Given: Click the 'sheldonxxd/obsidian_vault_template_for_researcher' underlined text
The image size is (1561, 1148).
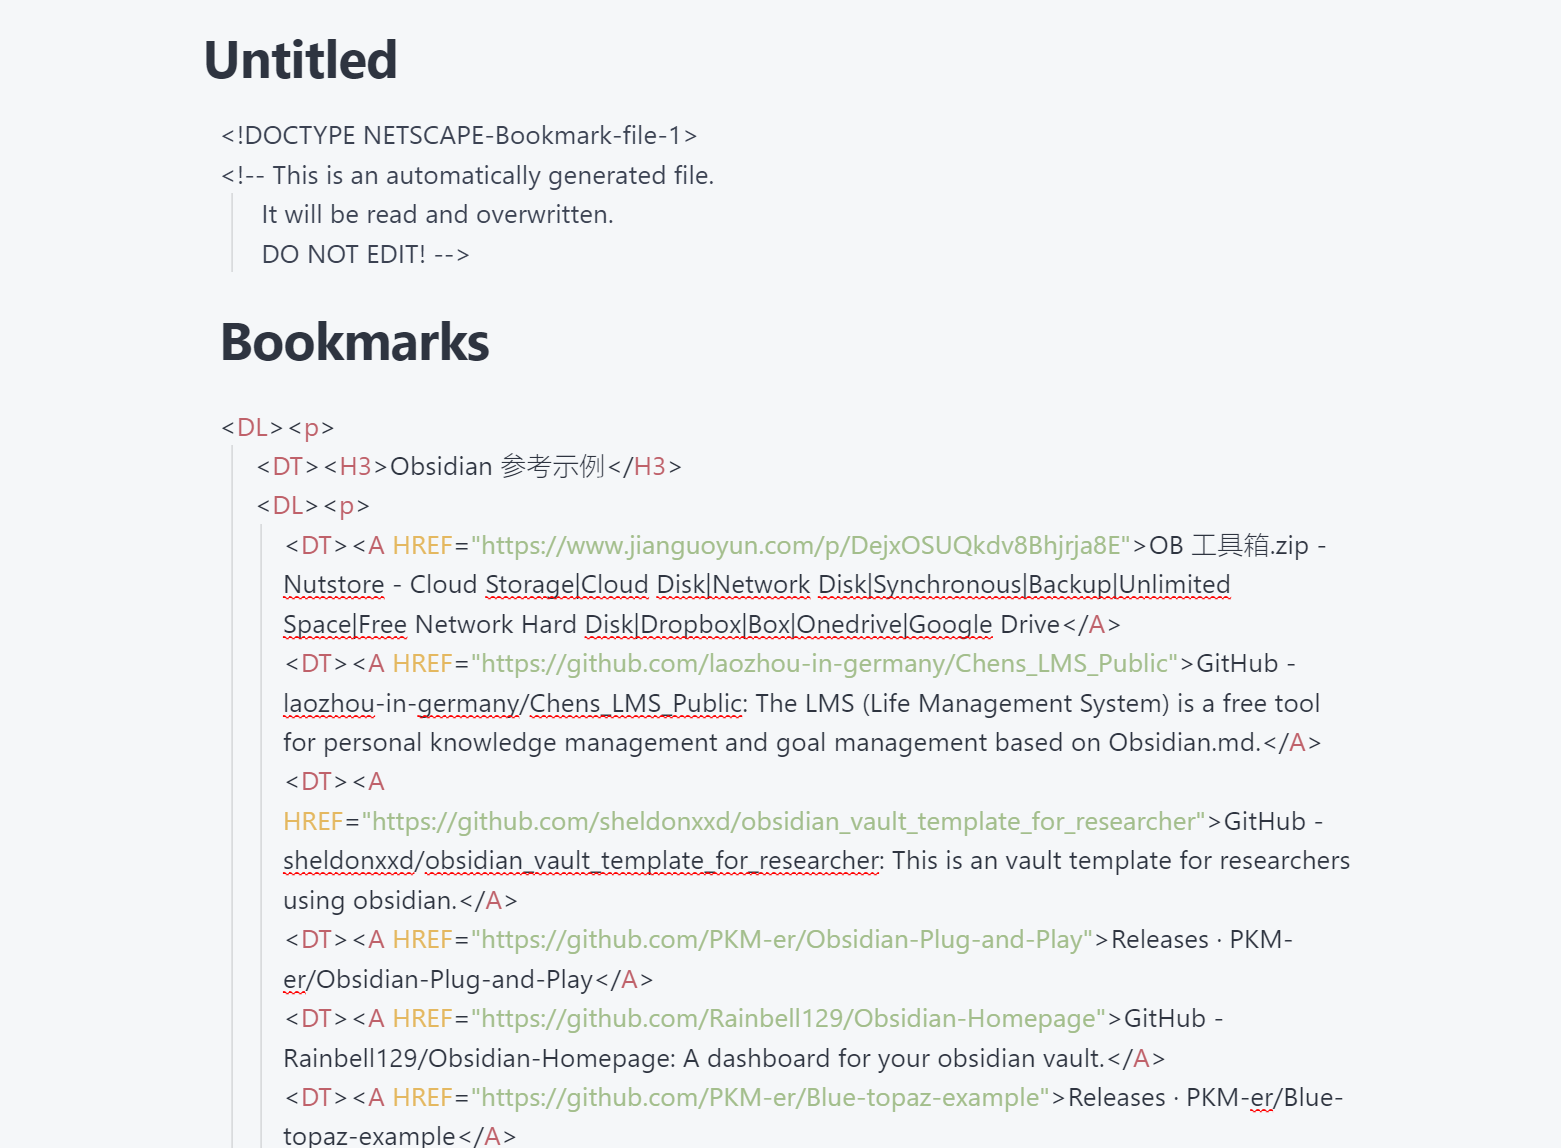Looking at the screenshot, I should (x=582, y=860).
